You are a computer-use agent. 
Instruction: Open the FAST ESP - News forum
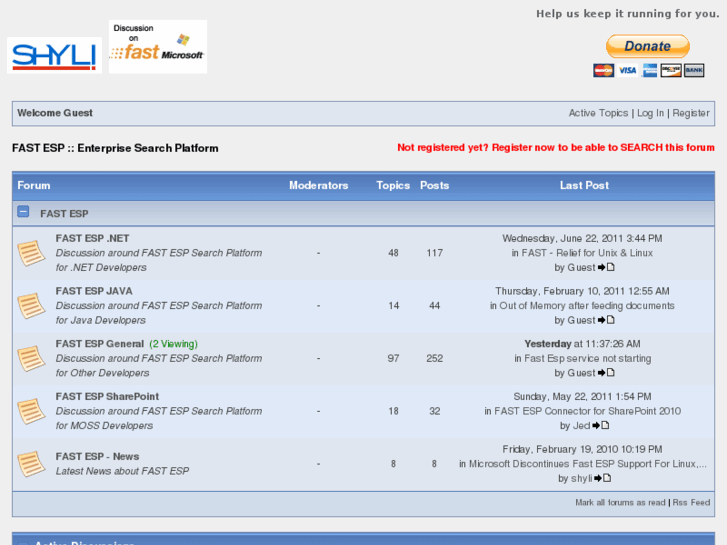tap(97, 456)
